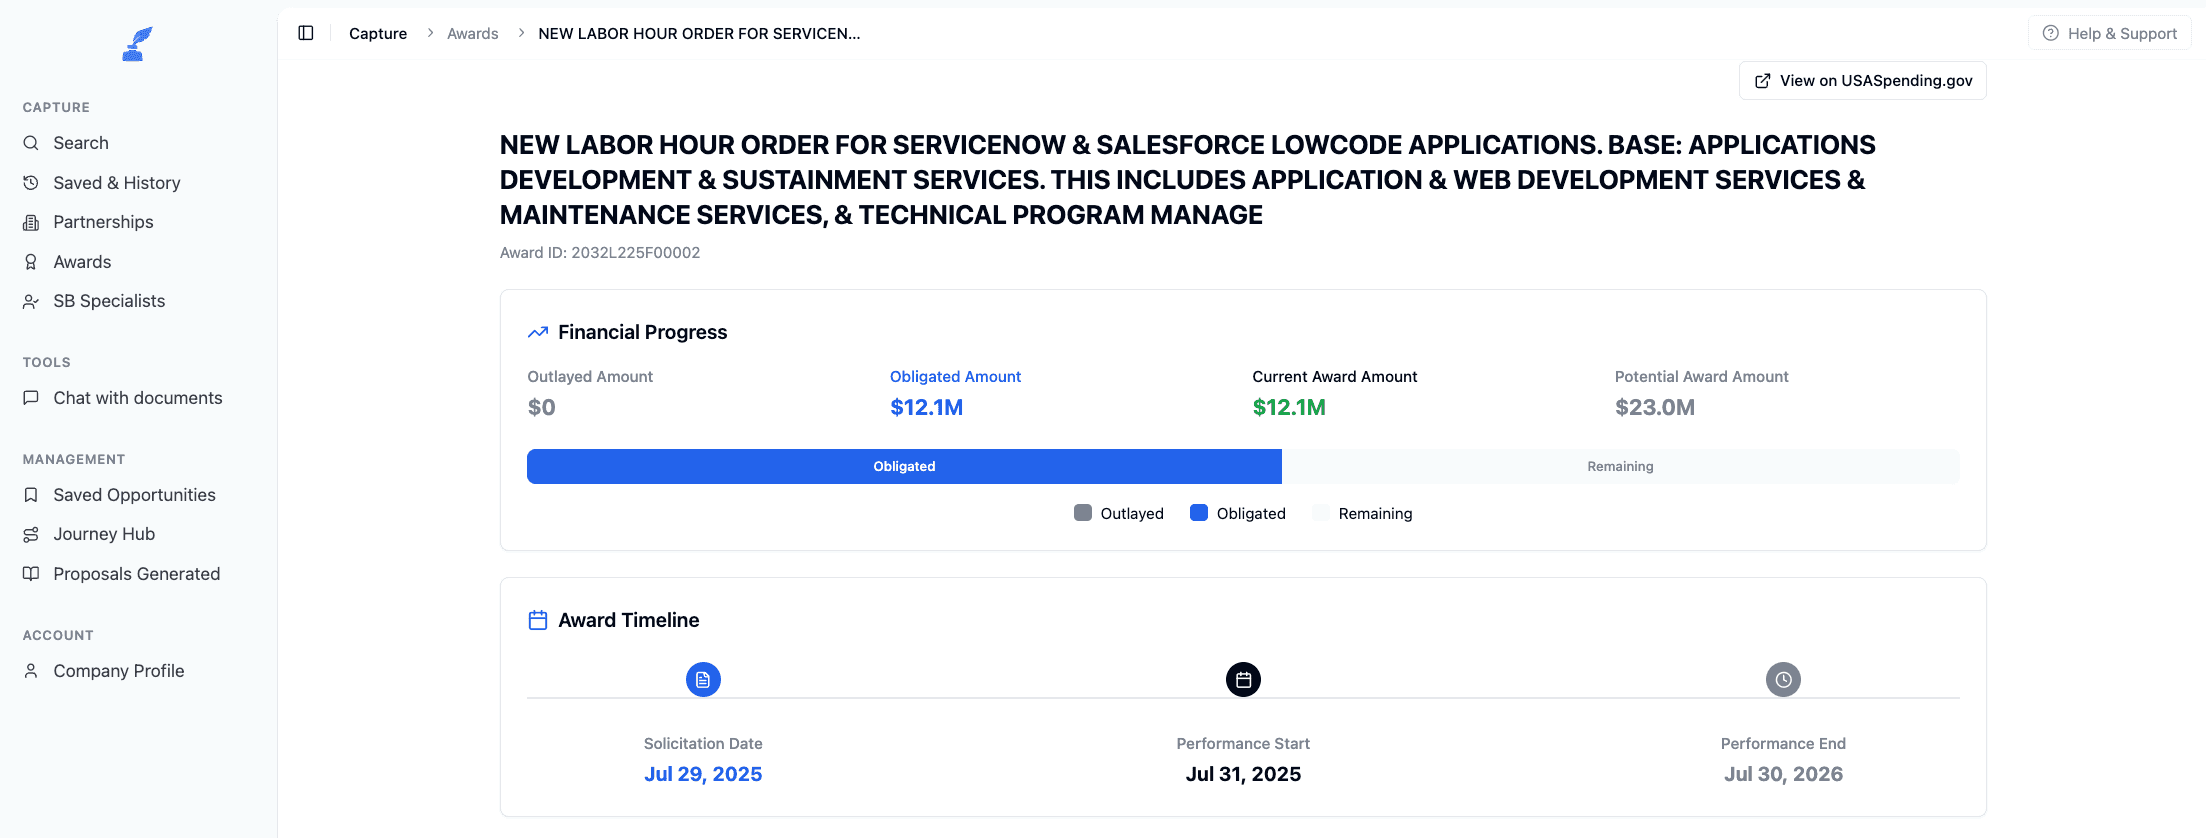Screen dimensions: 2206x838
Task: Click the Partnerships building icon
Action: click(31, 222)
